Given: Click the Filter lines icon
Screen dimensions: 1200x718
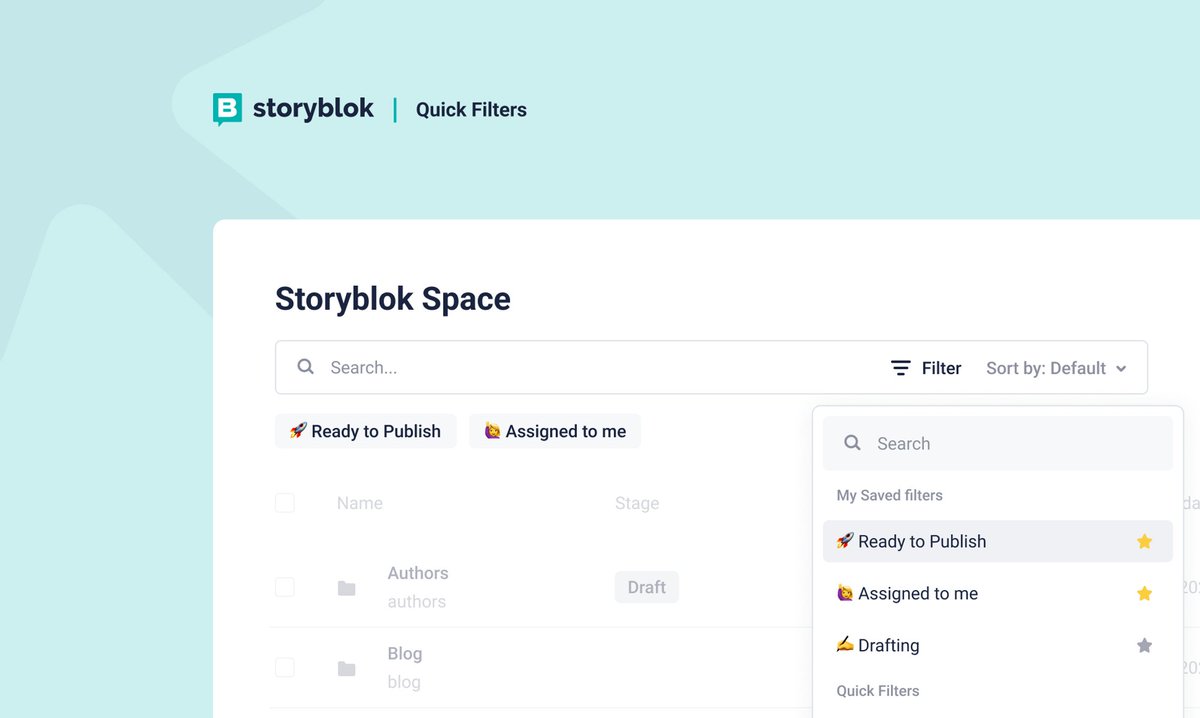Looking at the screenshot, I should tap(901, 368).
